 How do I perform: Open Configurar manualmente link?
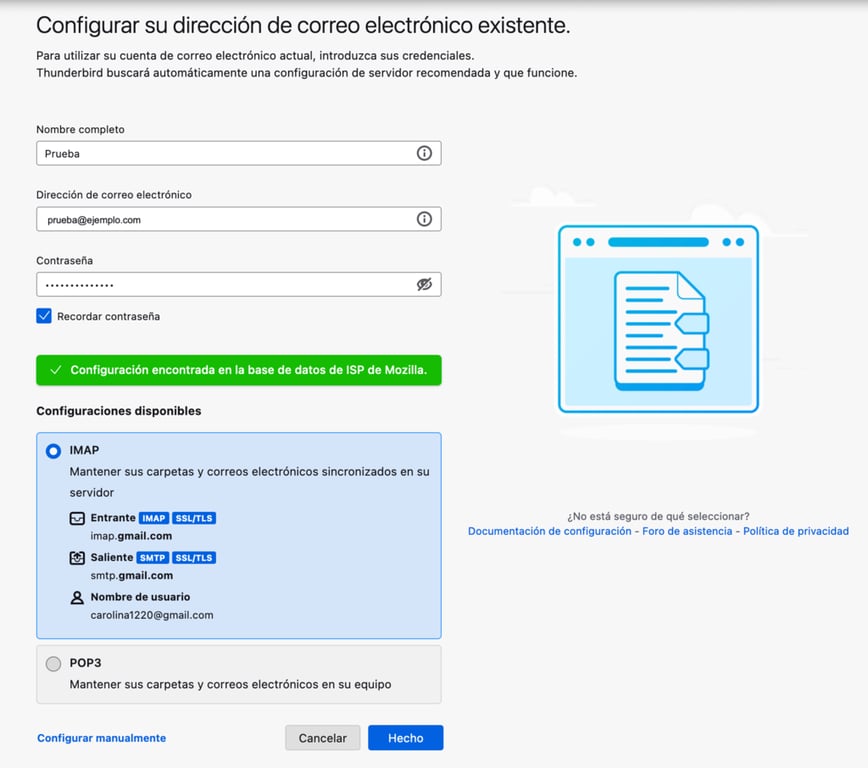coord(101,738)
